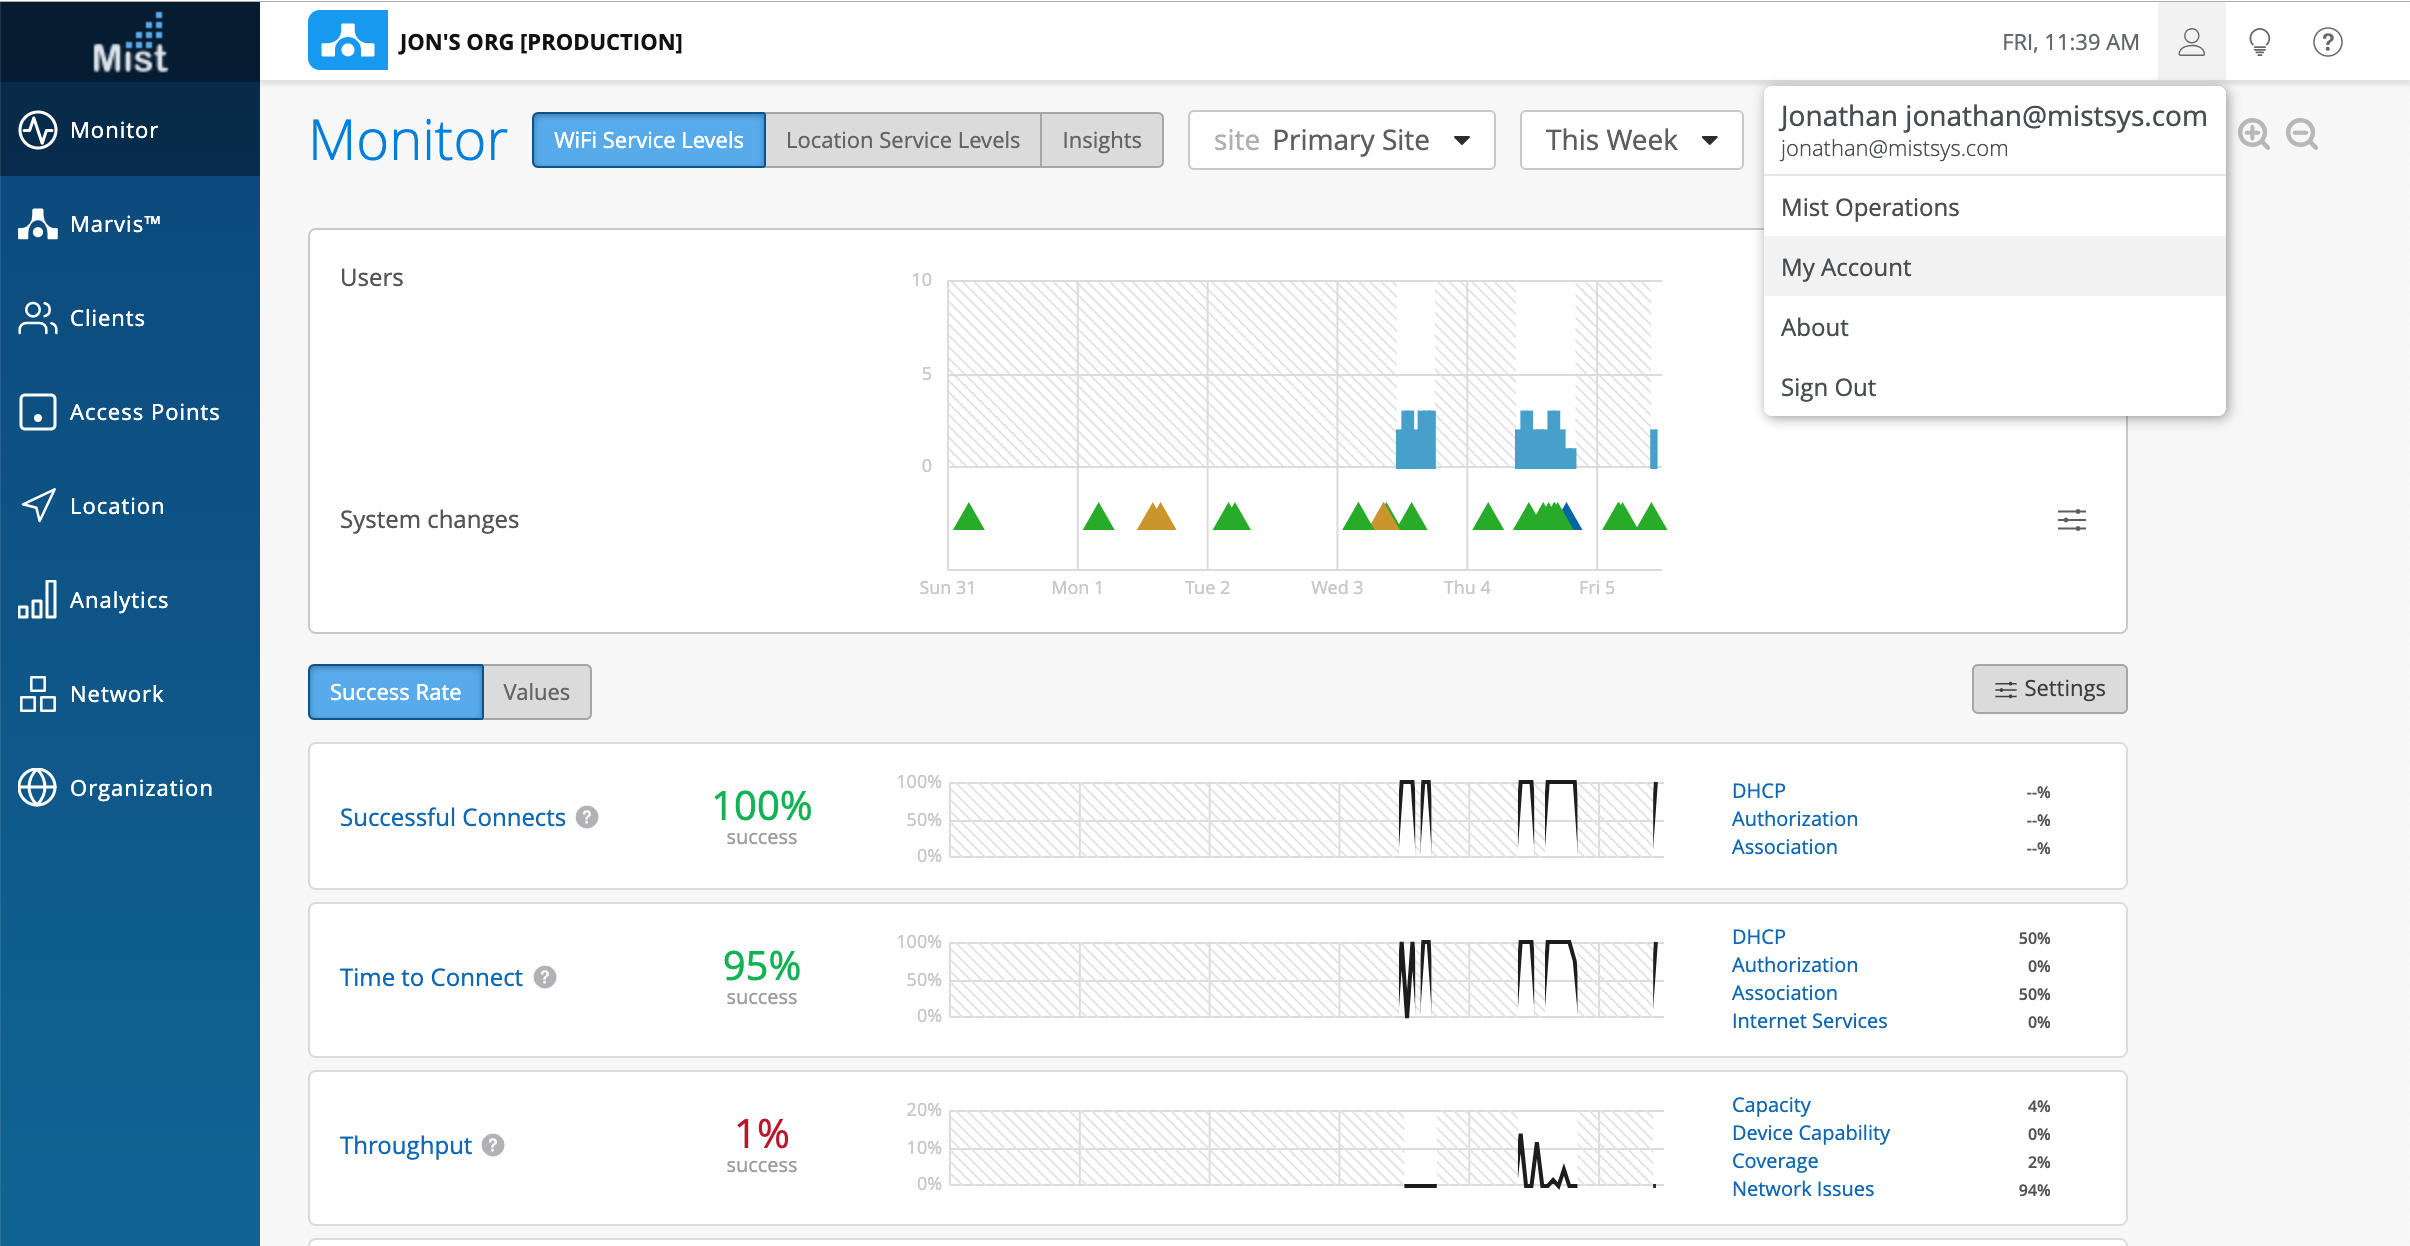Viewport: 2410px width, 1246px height.
Task: Click the zoom in magnifier icon
Action: [2253, 134]
